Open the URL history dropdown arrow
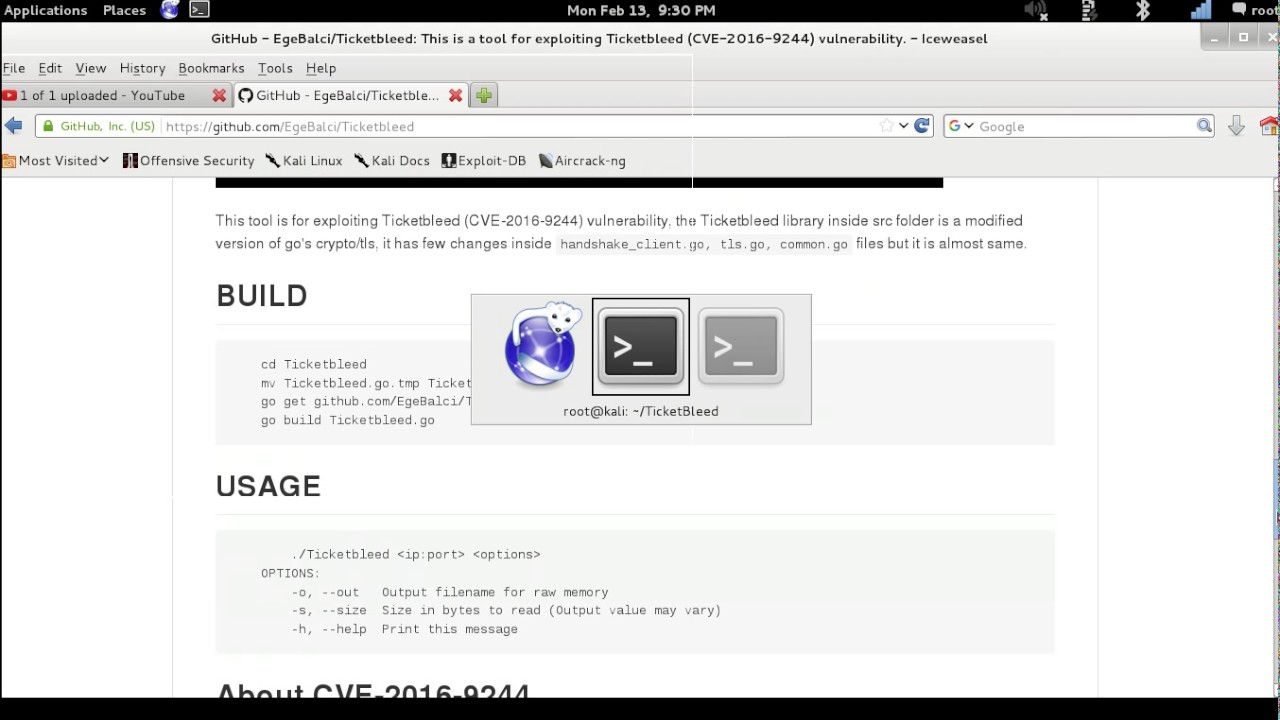The width and height of the screenshot is (1280, 720). (x=903, y=126)
